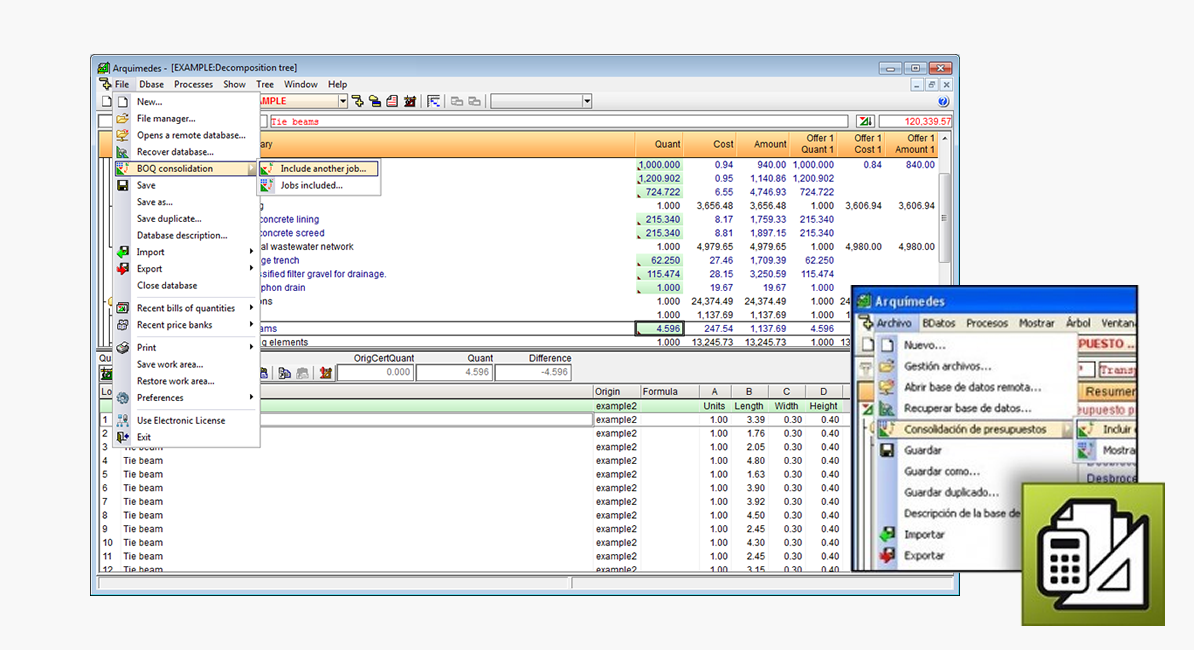Click the Preferences gear icon
Viewport: 1194px width, 650px height.
[x=122, y=398]
